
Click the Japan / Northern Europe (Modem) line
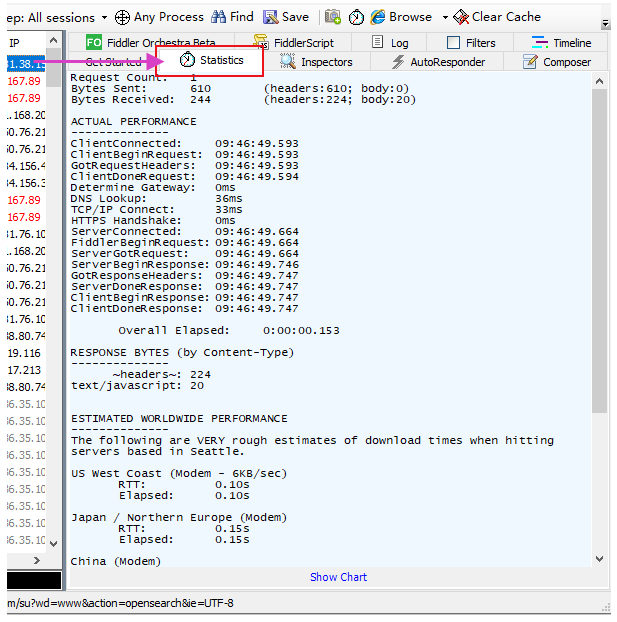click(x=179, y=518)
